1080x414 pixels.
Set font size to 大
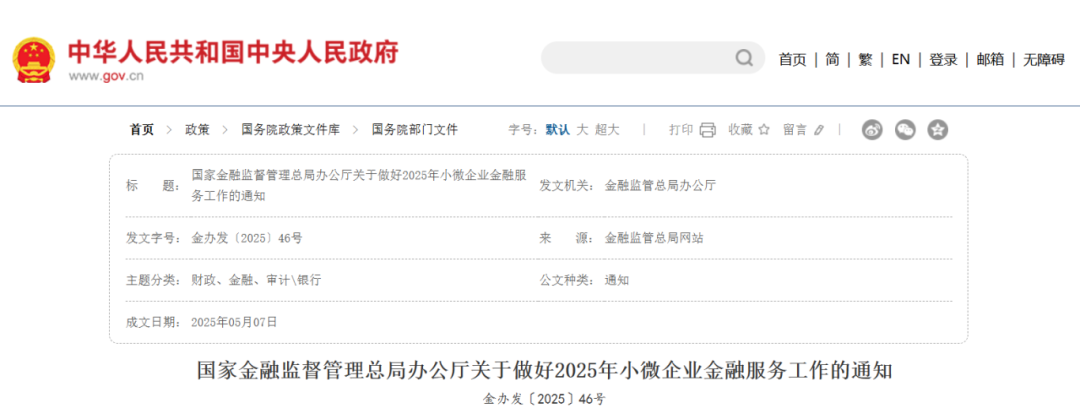pyautogui.click(x=582, y=130)
